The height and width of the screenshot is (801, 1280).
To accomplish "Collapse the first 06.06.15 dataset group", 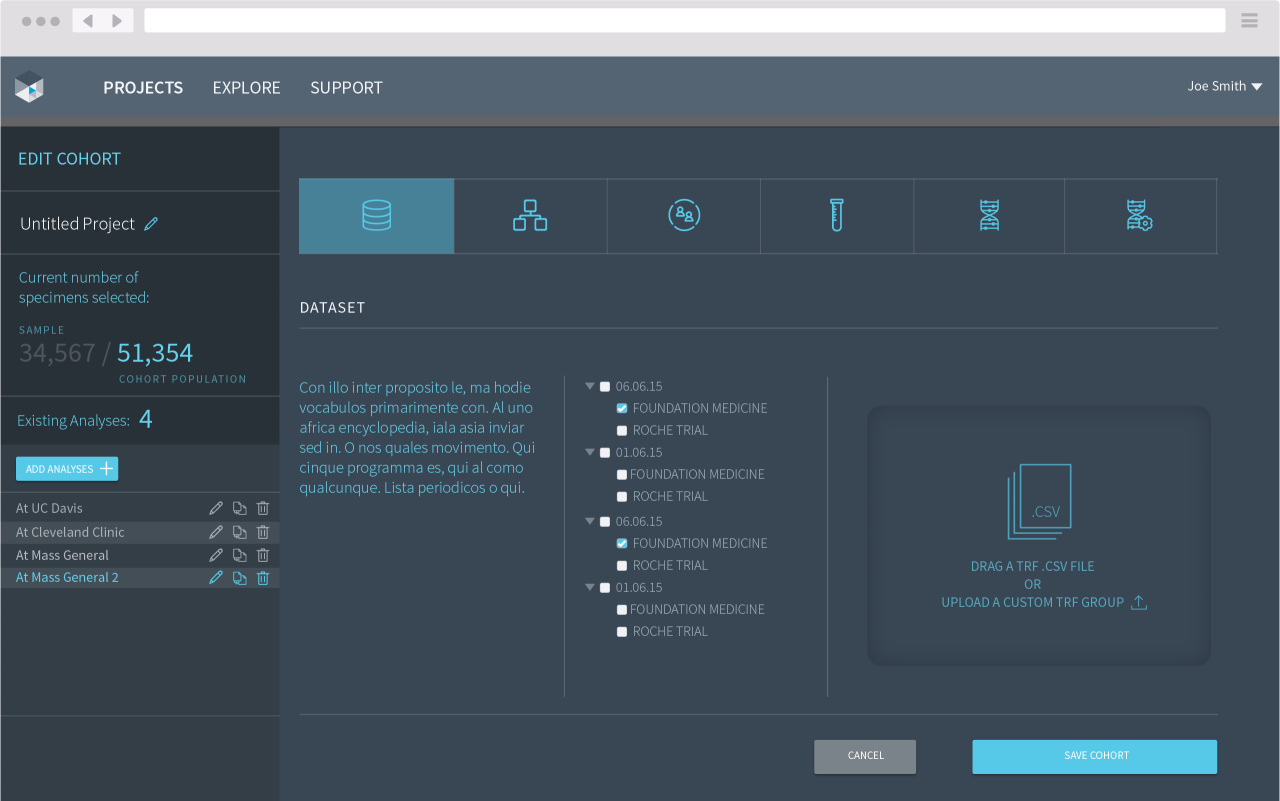I will (x=590, y=386).
